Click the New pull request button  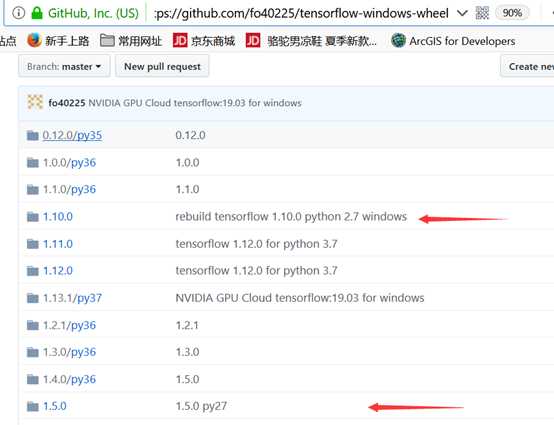pos(162,66)
